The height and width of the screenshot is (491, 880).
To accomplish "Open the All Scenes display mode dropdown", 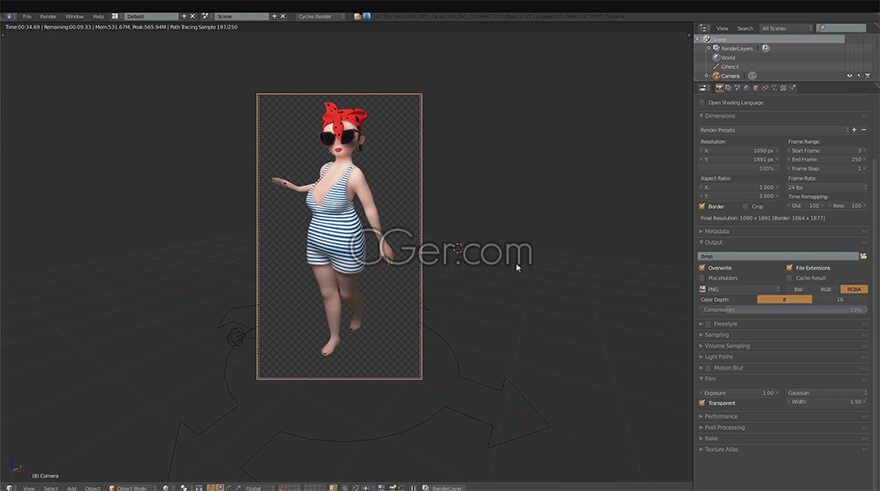I will (x=786, y=28).
